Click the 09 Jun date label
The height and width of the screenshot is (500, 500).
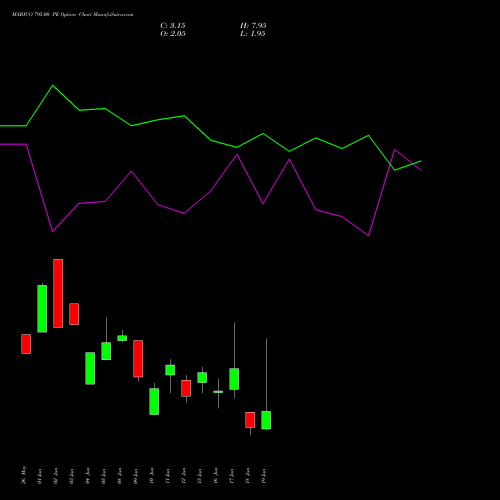(x=136, y=476)
